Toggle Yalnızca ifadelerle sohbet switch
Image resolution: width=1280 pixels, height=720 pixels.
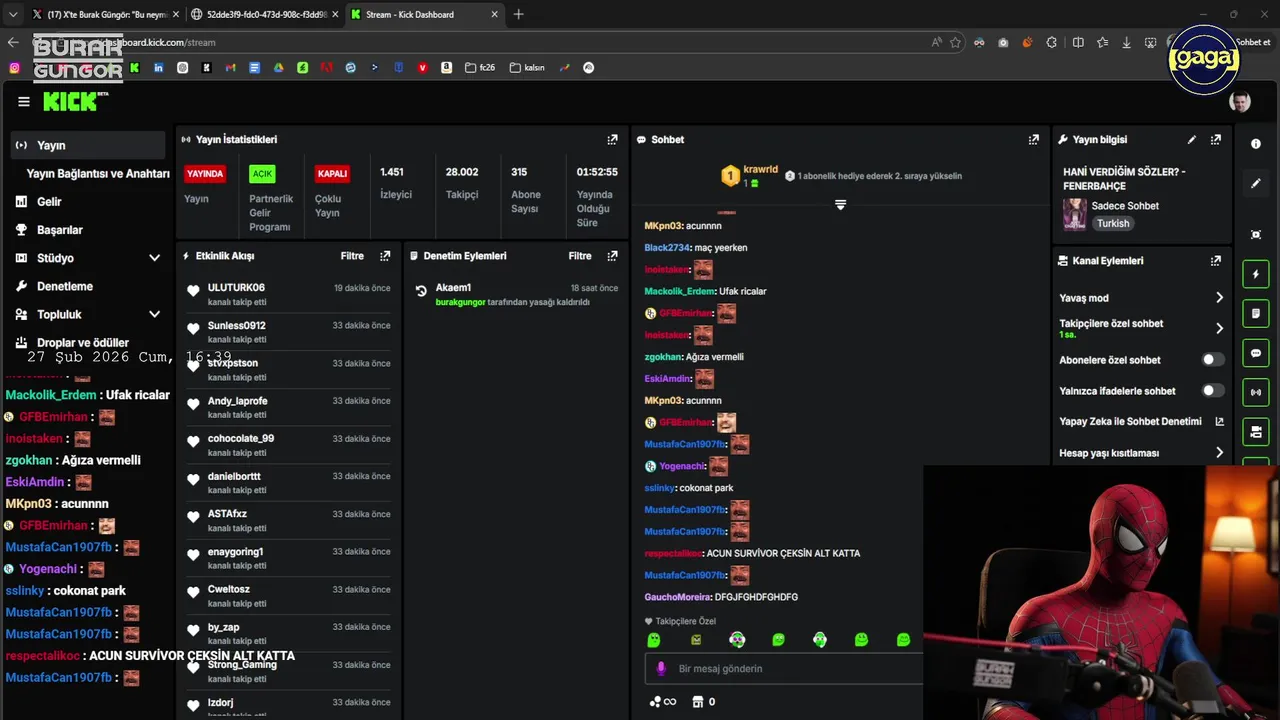1212,391
